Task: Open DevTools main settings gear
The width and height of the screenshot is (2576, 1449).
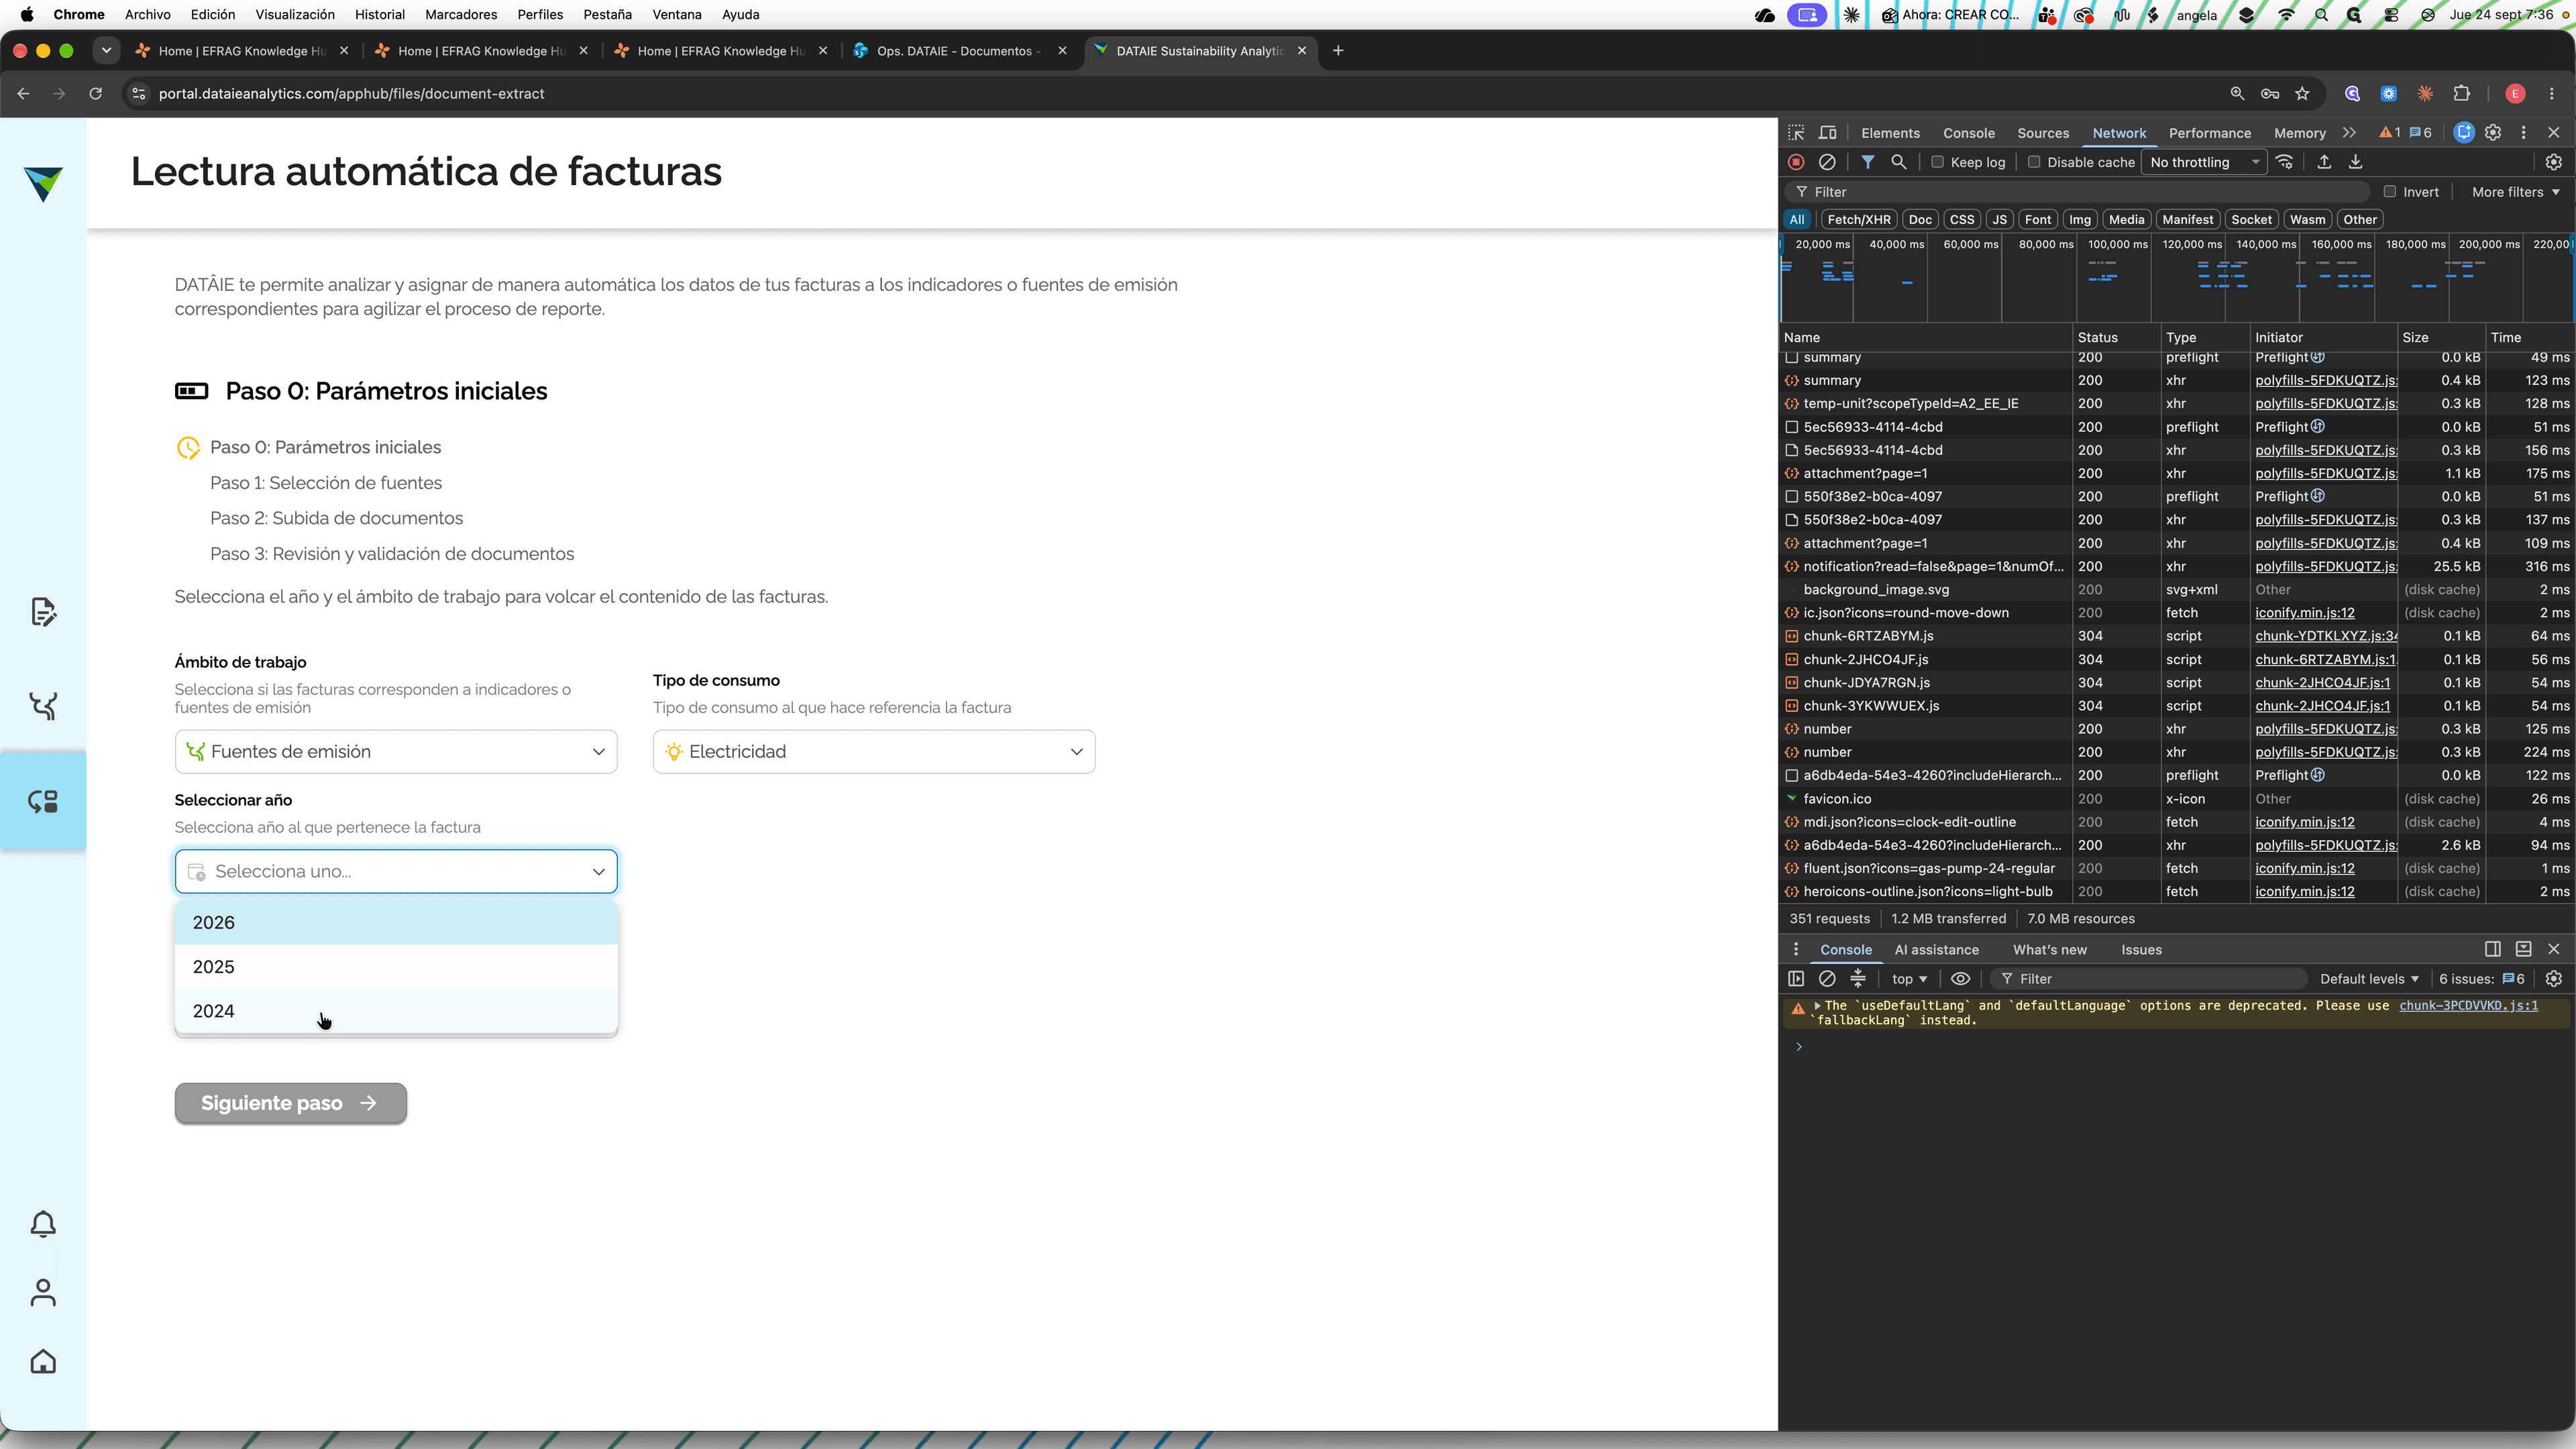Action: pos(2493,132)
